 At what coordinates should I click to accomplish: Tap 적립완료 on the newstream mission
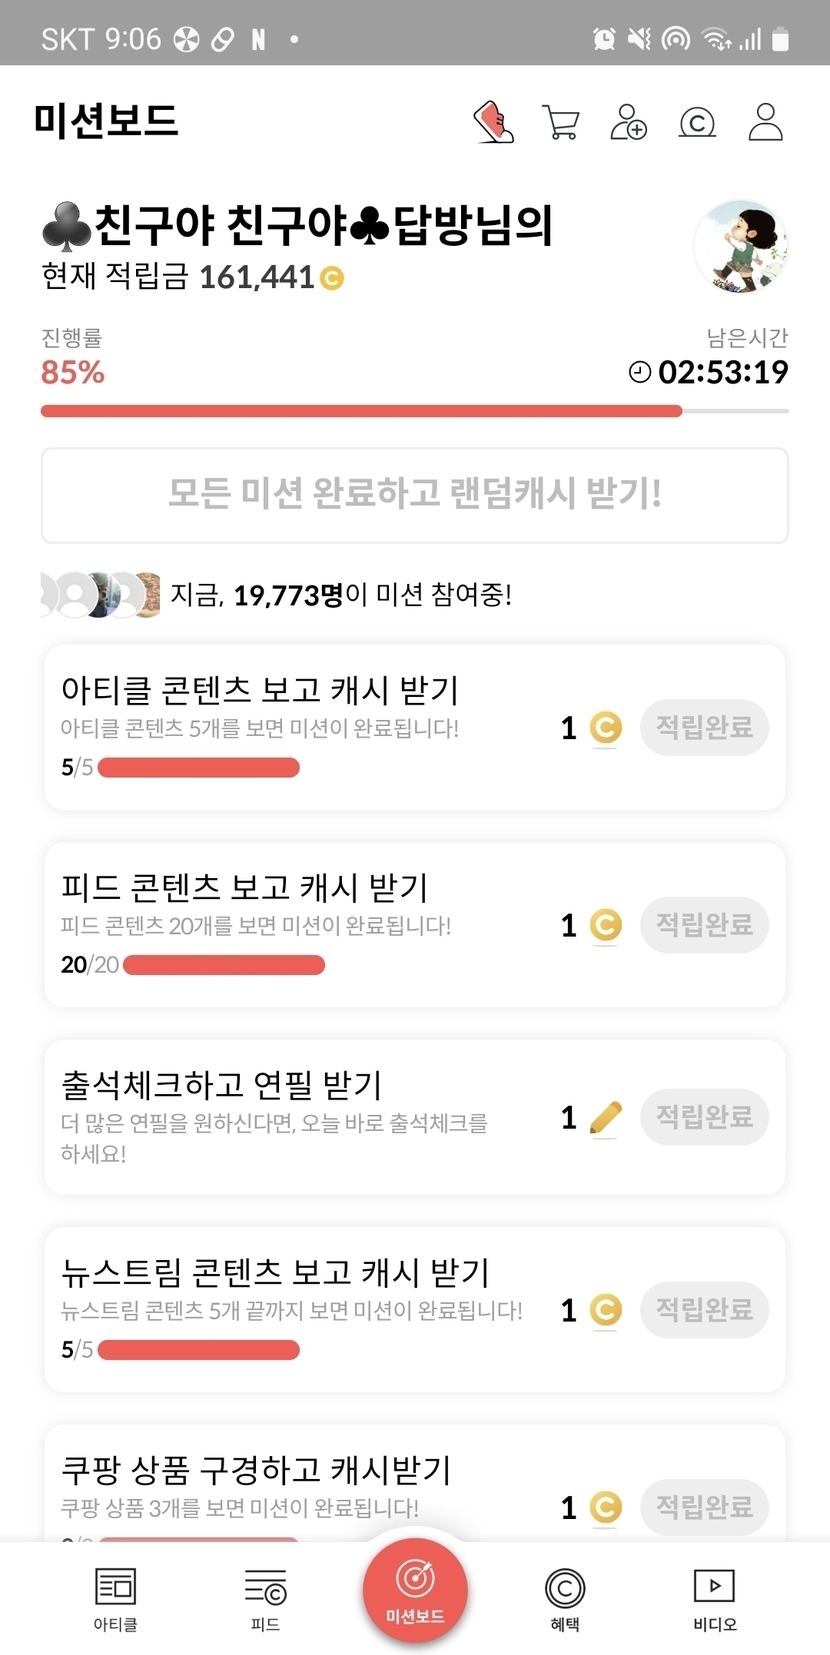coord(704,1309)
